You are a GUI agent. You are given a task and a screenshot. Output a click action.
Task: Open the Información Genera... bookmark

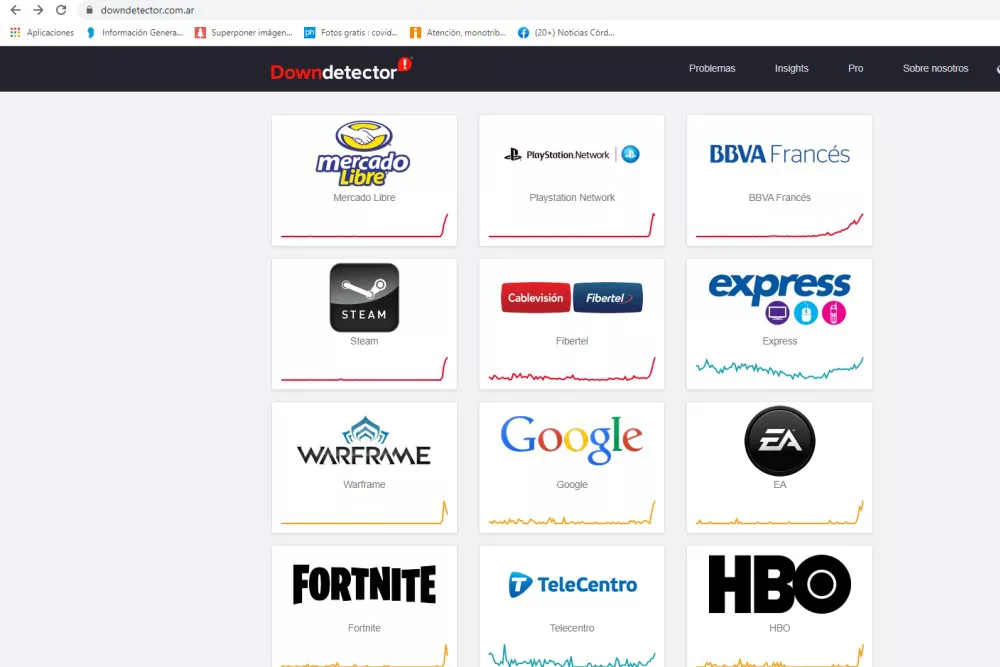pos(135,33)
